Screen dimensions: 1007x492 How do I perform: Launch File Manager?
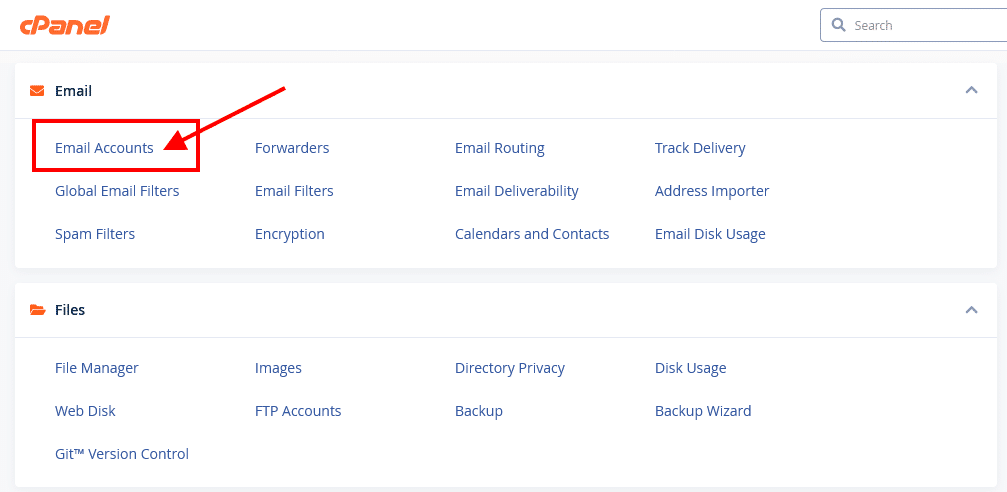point(97,368)
